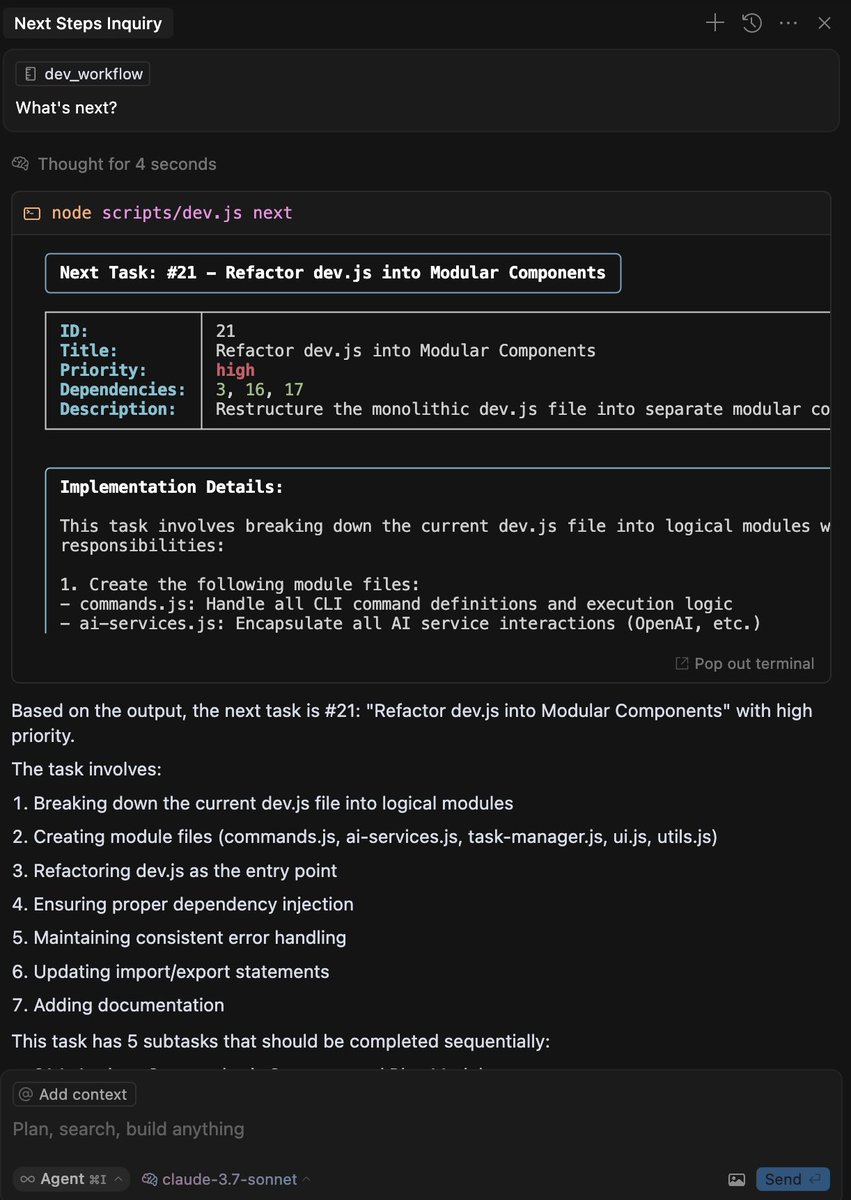Select the Next Steps Inquiry chat tab
Image resolution: width=851 pixels, height=1200 pixels.
(x=88, y=23)
